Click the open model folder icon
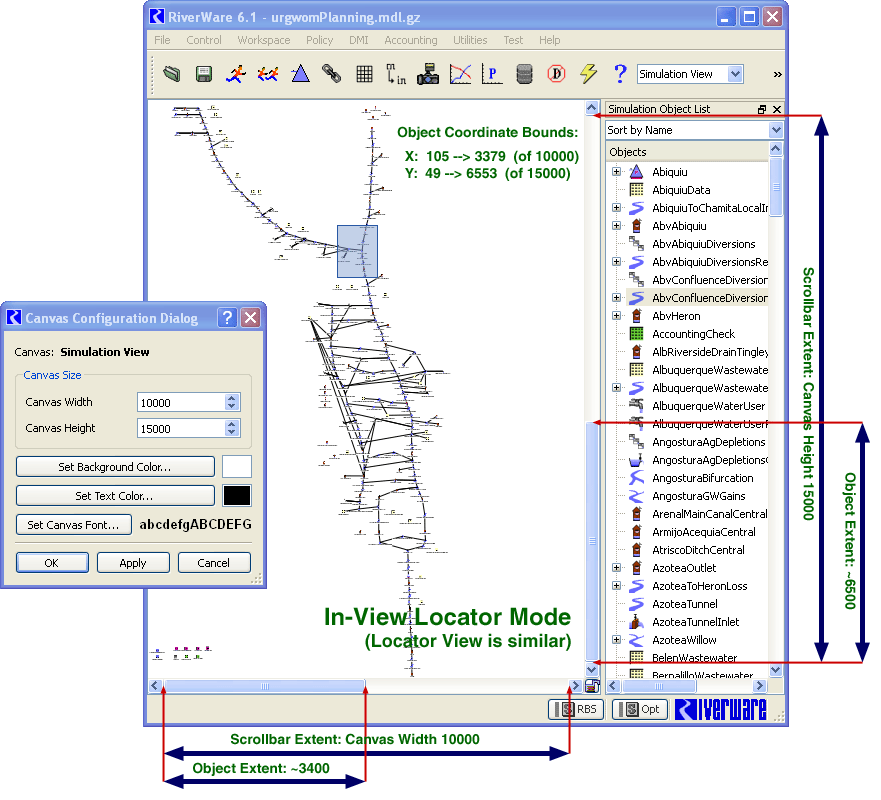The height and width of the screenshot is (800, 881). pyautogui.click(x=172, y=74)
